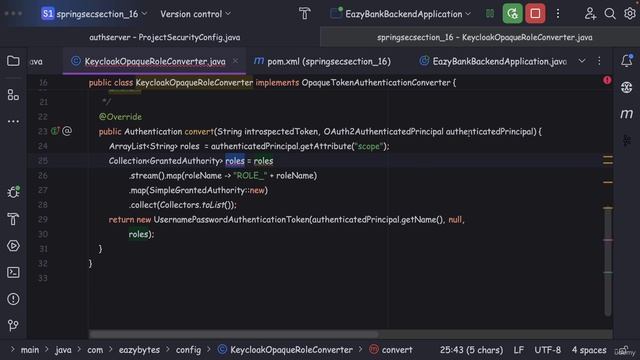Click line number 30 in the gutter
Image resolution: width=640 pixels, height=360 pixels.
pos(42,234)
